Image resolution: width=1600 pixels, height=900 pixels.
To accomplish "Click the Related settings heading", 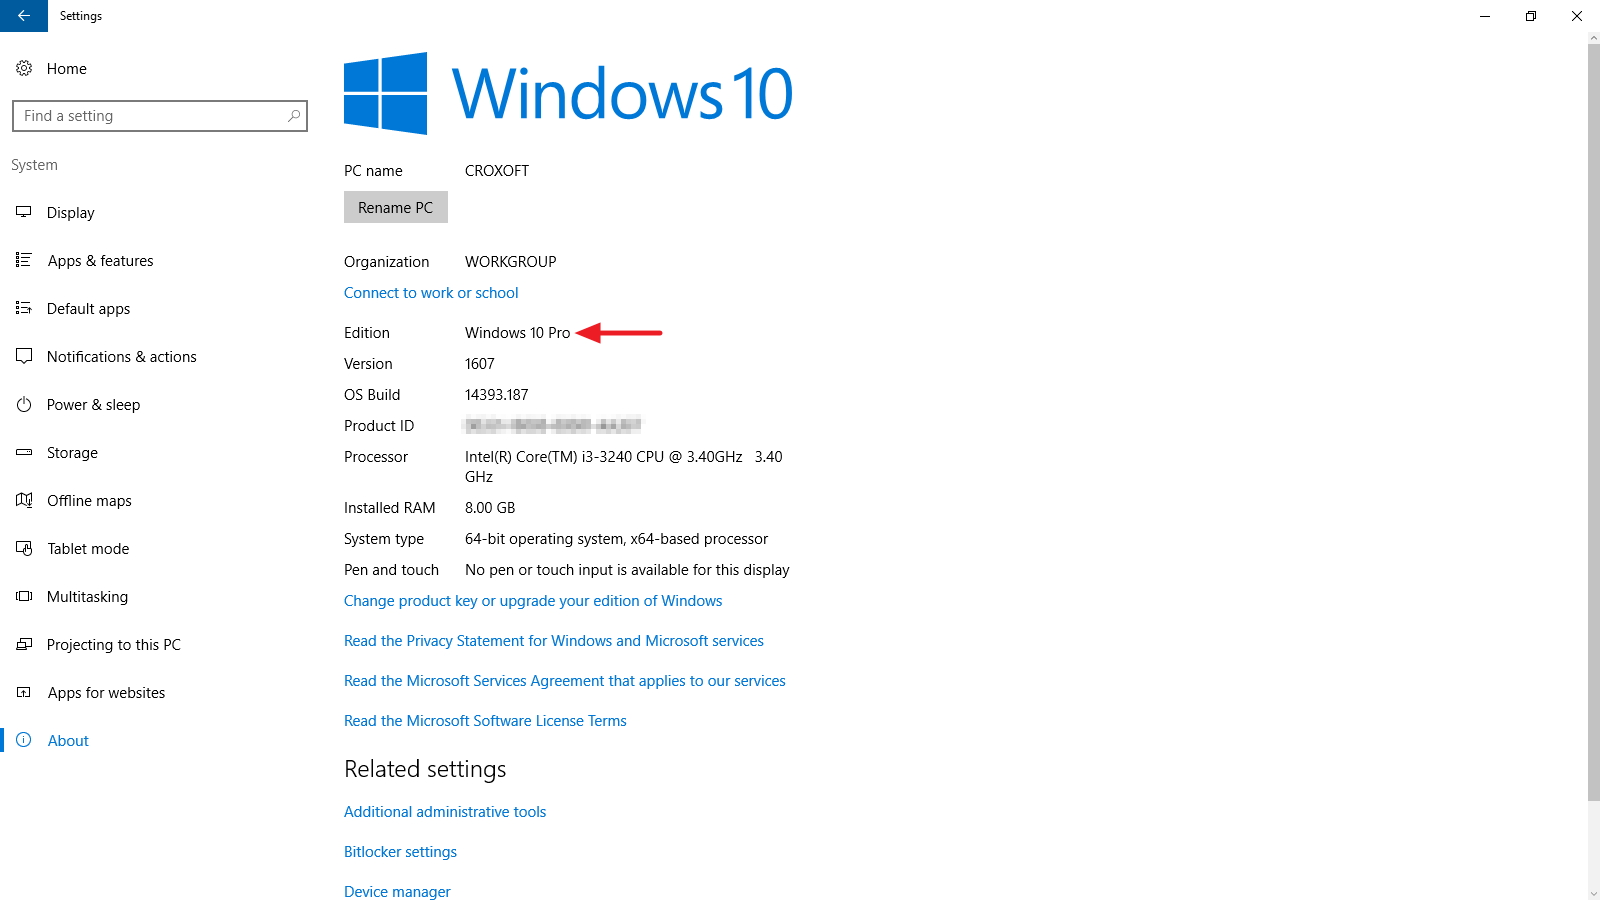I will 425,769.
